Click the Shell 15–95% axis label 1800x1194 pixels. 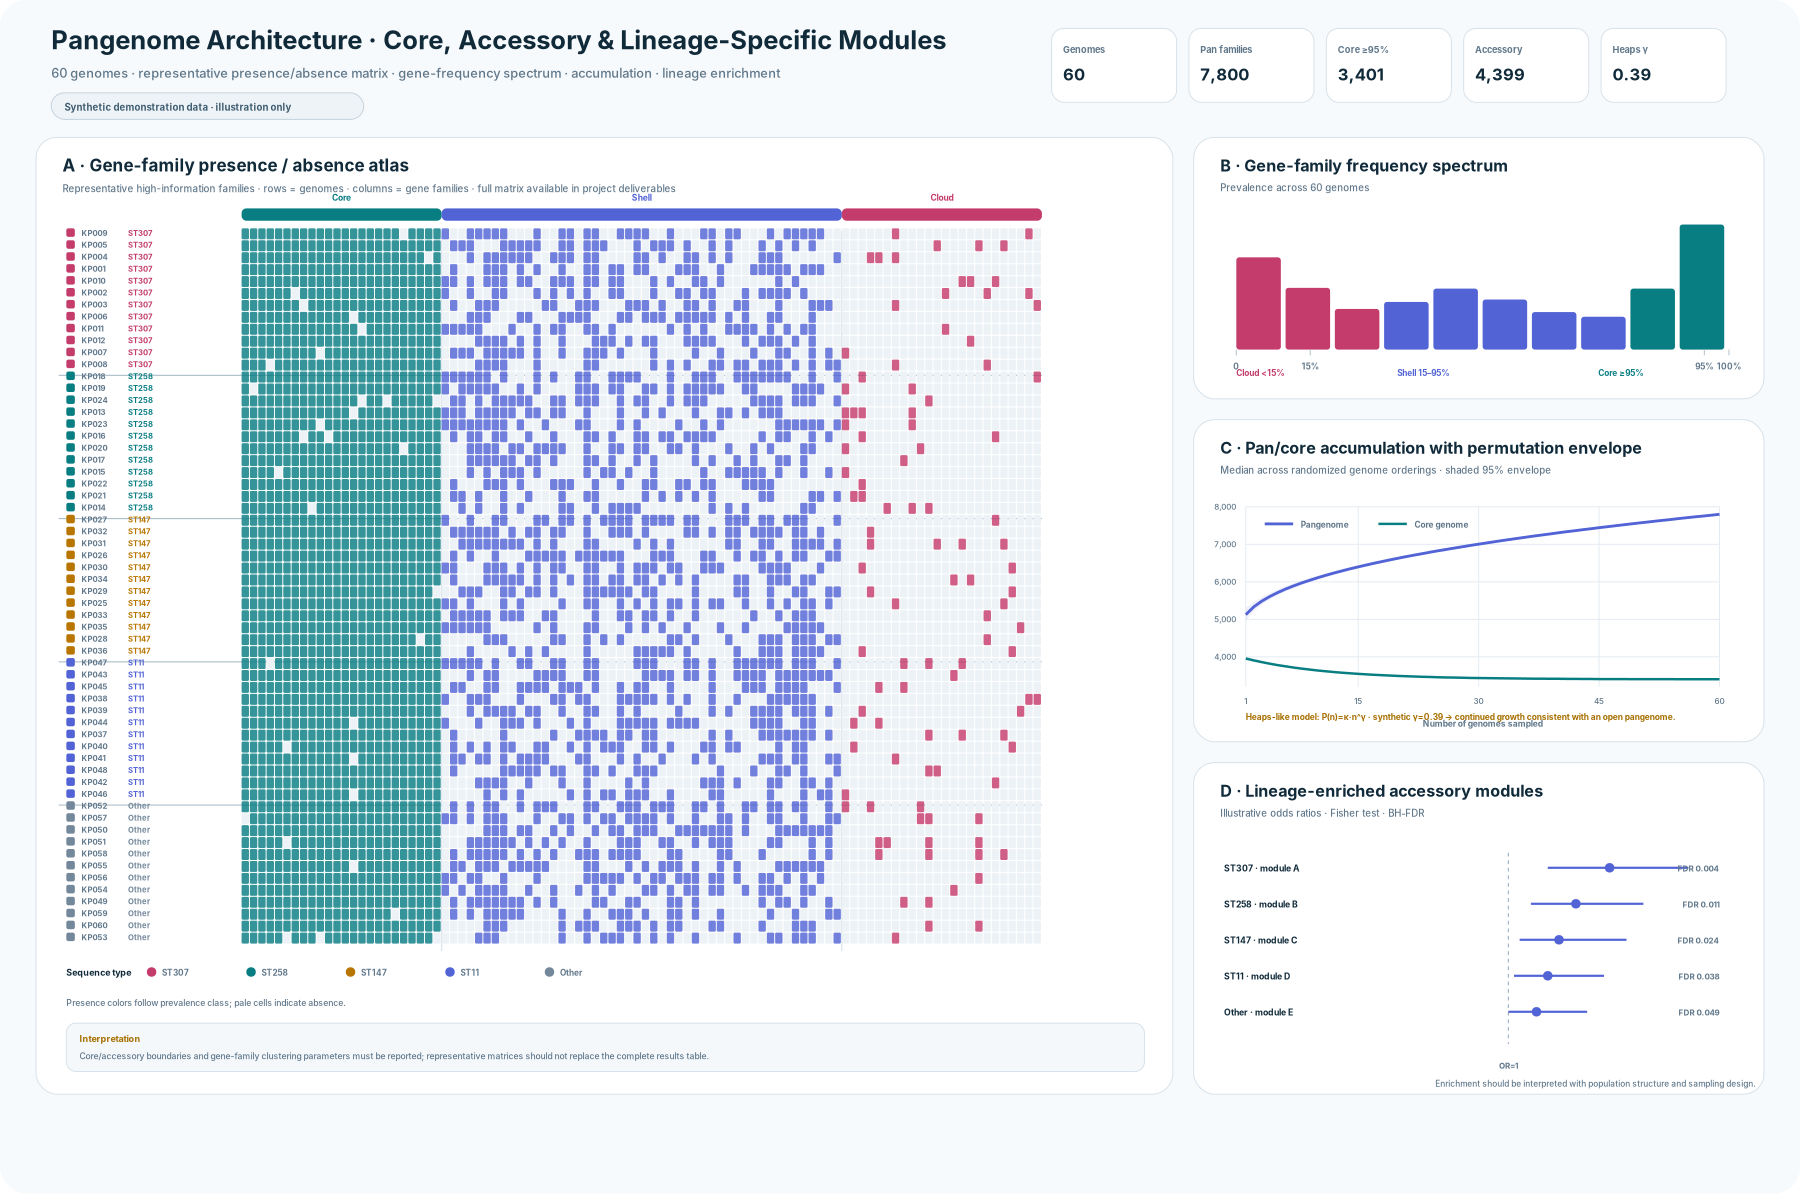point(1423,373)
